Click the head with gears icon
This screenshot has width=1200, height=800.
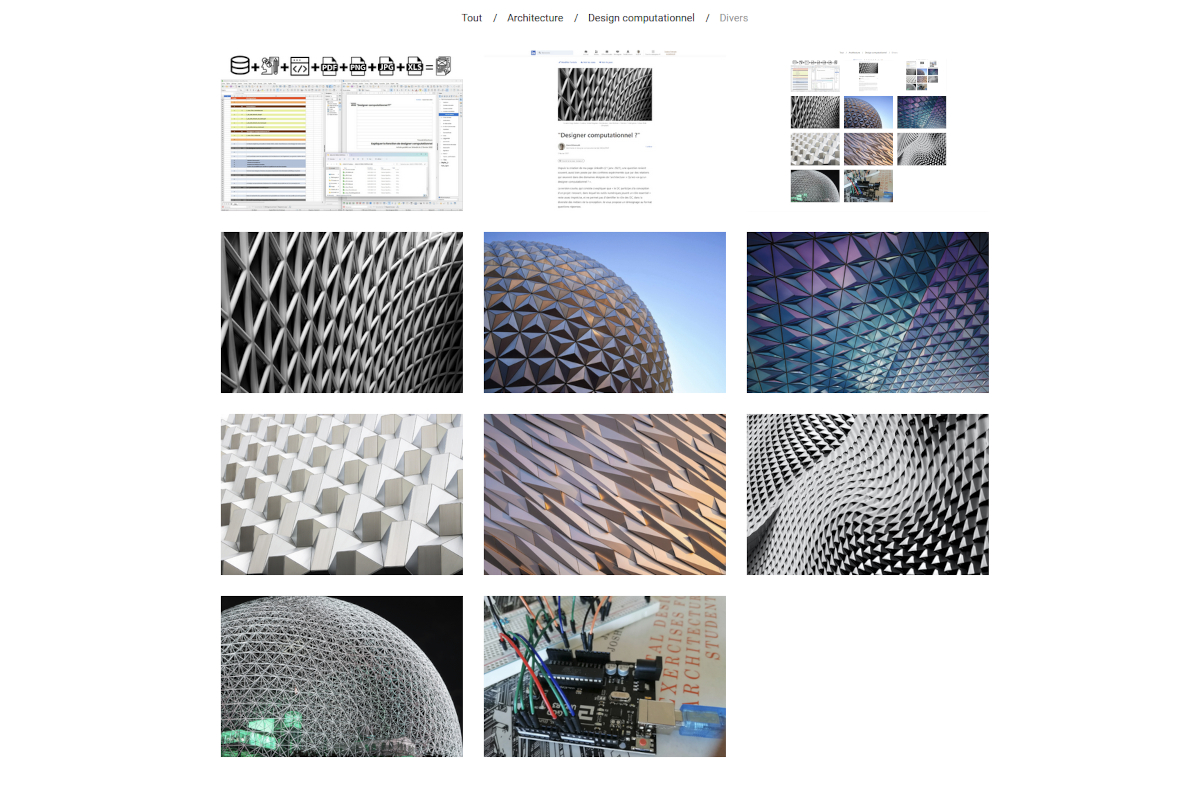tap(269, 67)
